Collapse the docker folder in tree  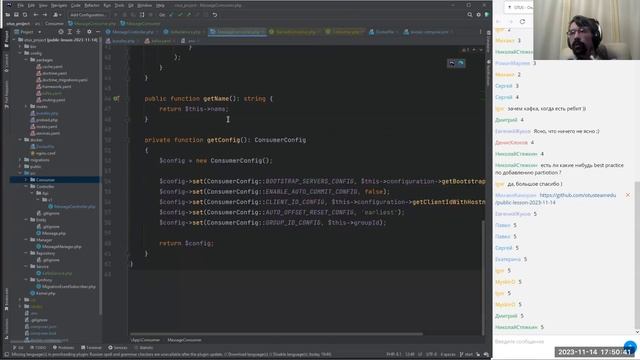(20, 140)
